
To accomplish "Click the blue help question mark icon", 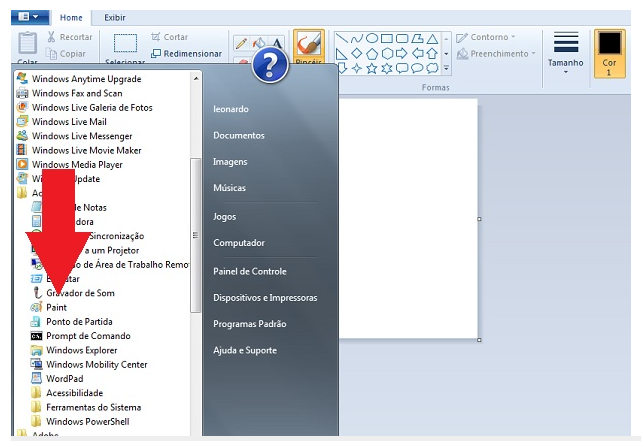I will pos(270,65).
